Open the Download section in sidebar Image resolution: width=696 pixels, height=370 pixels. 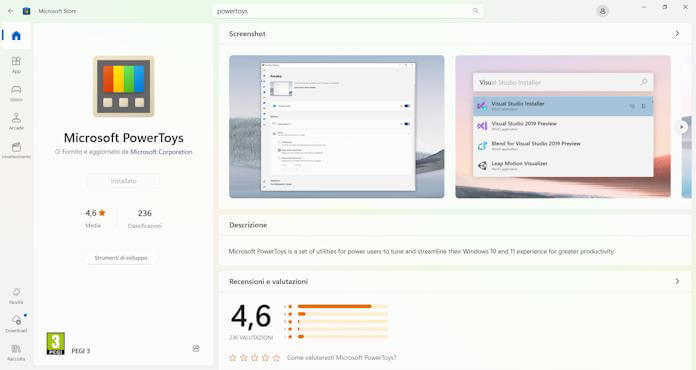tap(16, 324)
